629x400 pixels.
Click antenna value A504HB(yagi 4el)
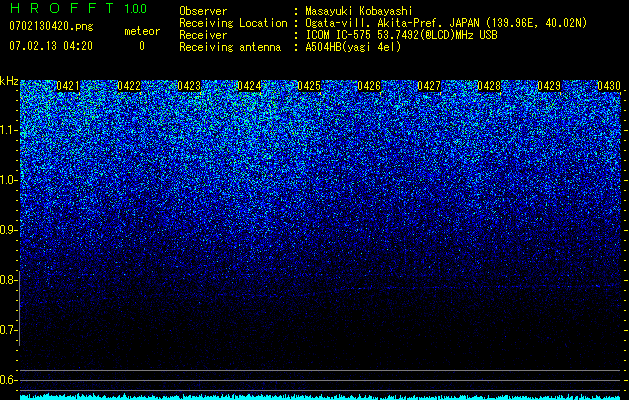coord(353,47)
